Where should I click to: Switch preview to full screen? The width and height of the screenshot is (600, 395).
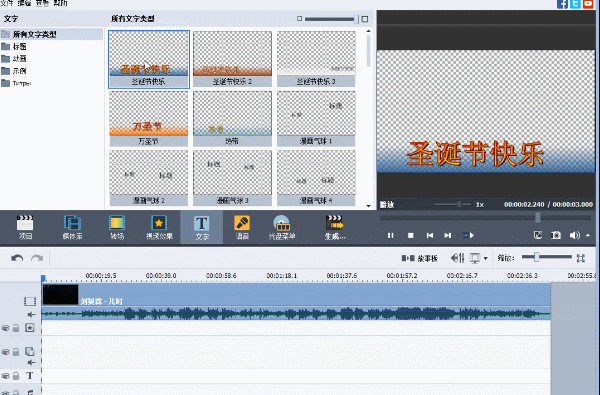point(538,235)
